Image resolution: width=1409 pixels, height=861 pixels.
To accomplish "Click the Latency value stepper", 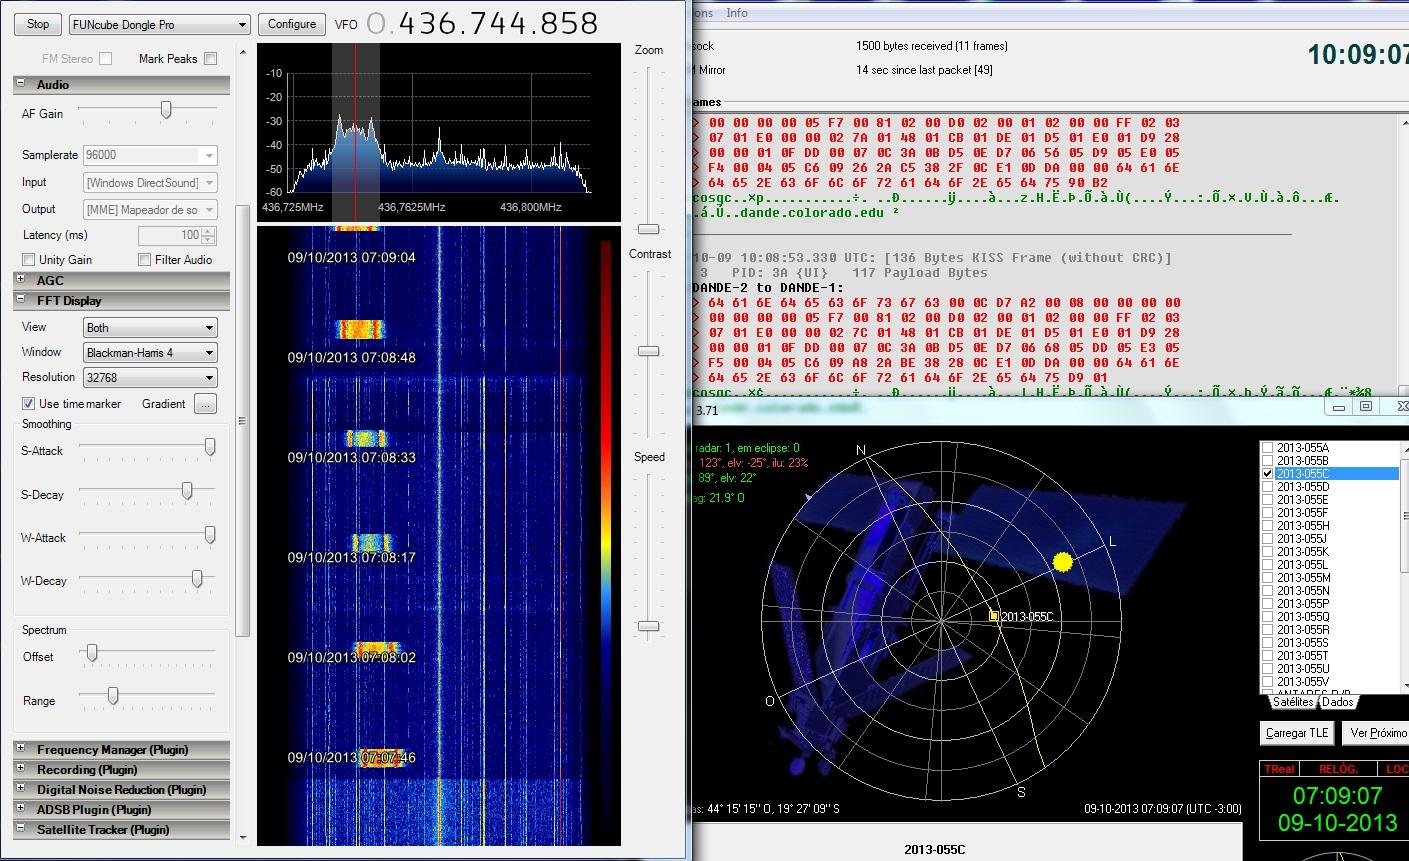I will coord(208,236).
